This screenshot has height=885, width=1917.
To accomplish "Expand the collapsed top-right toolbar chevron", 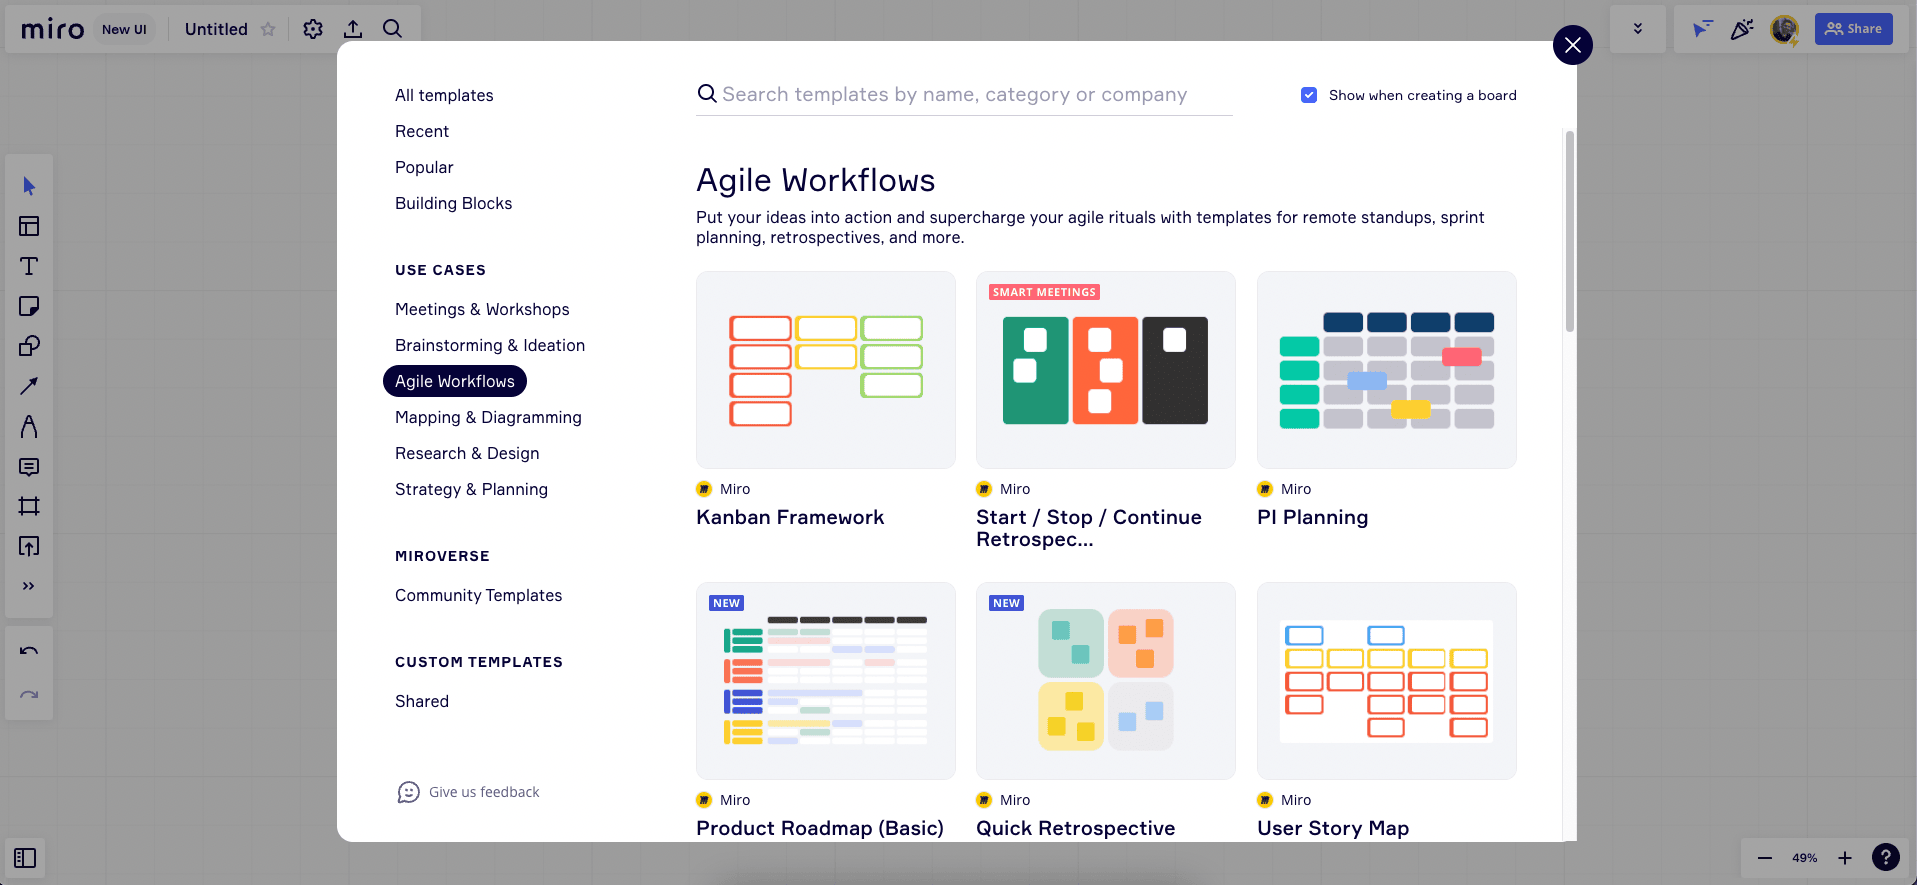I will point(1638,29).
